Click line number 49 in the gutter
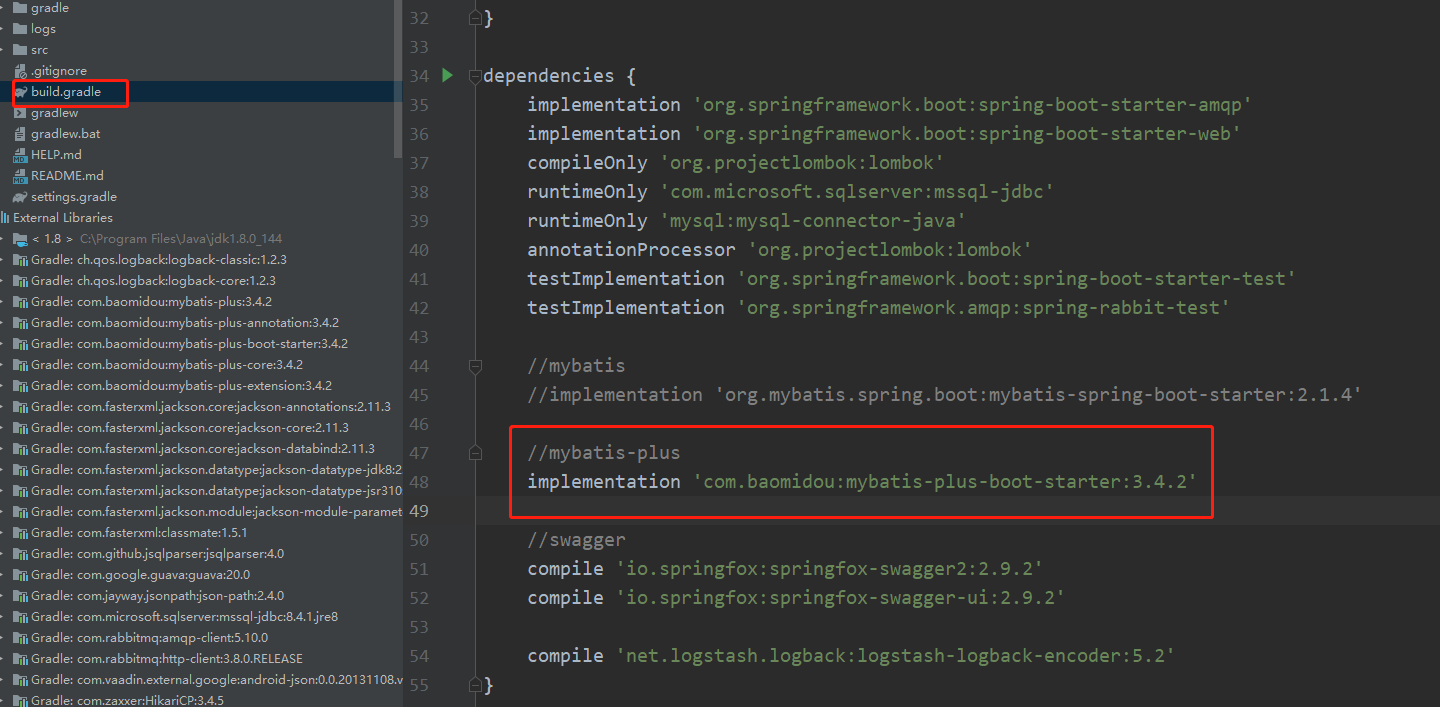This screenshot has height=707, width=1440. tap(419, 511)
